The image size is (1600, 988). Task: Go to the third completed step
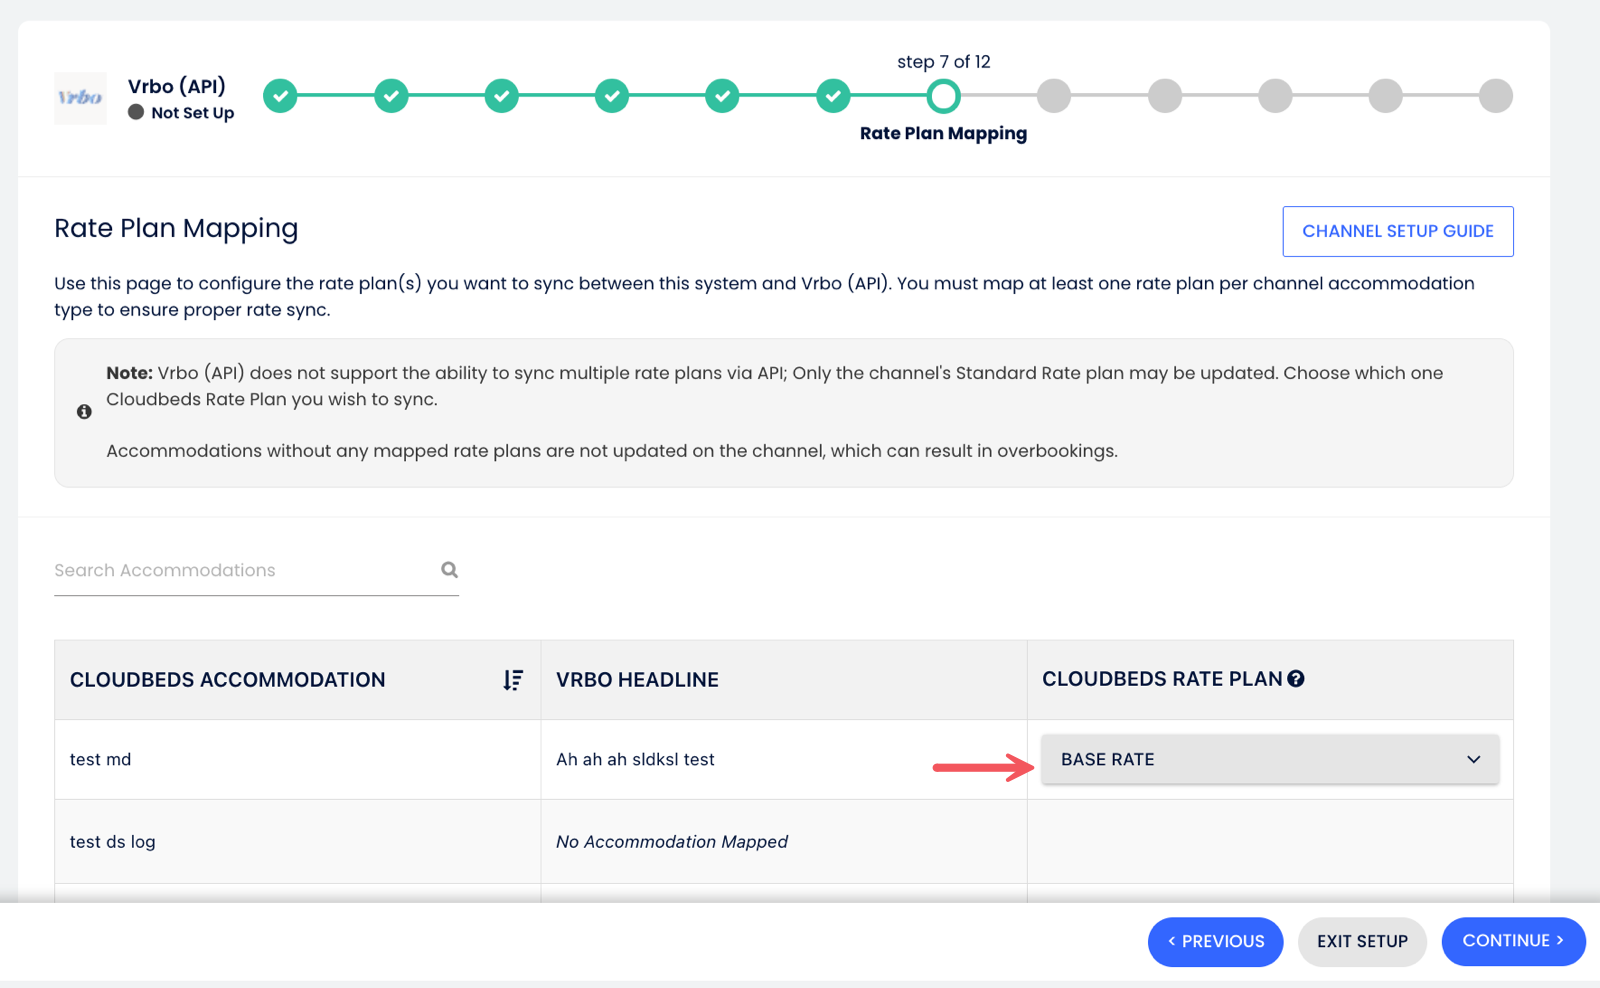point(502,96)
